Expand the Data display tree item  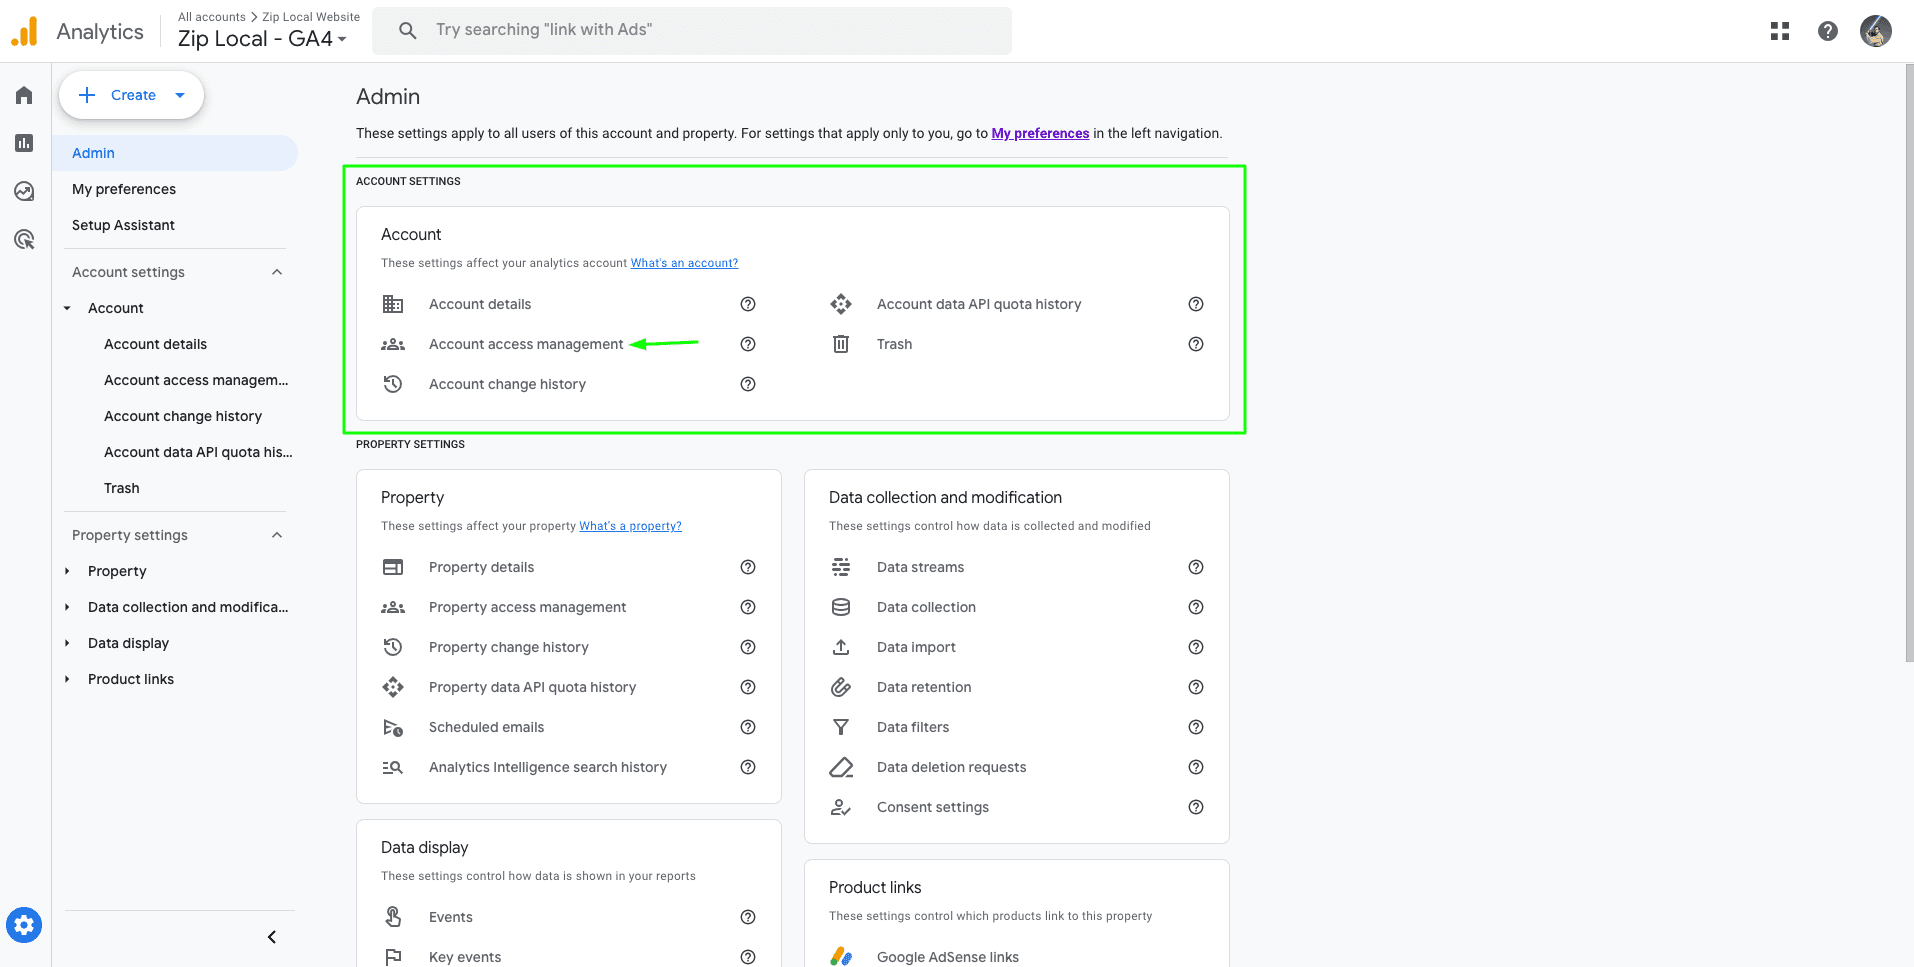coord(67,643)
